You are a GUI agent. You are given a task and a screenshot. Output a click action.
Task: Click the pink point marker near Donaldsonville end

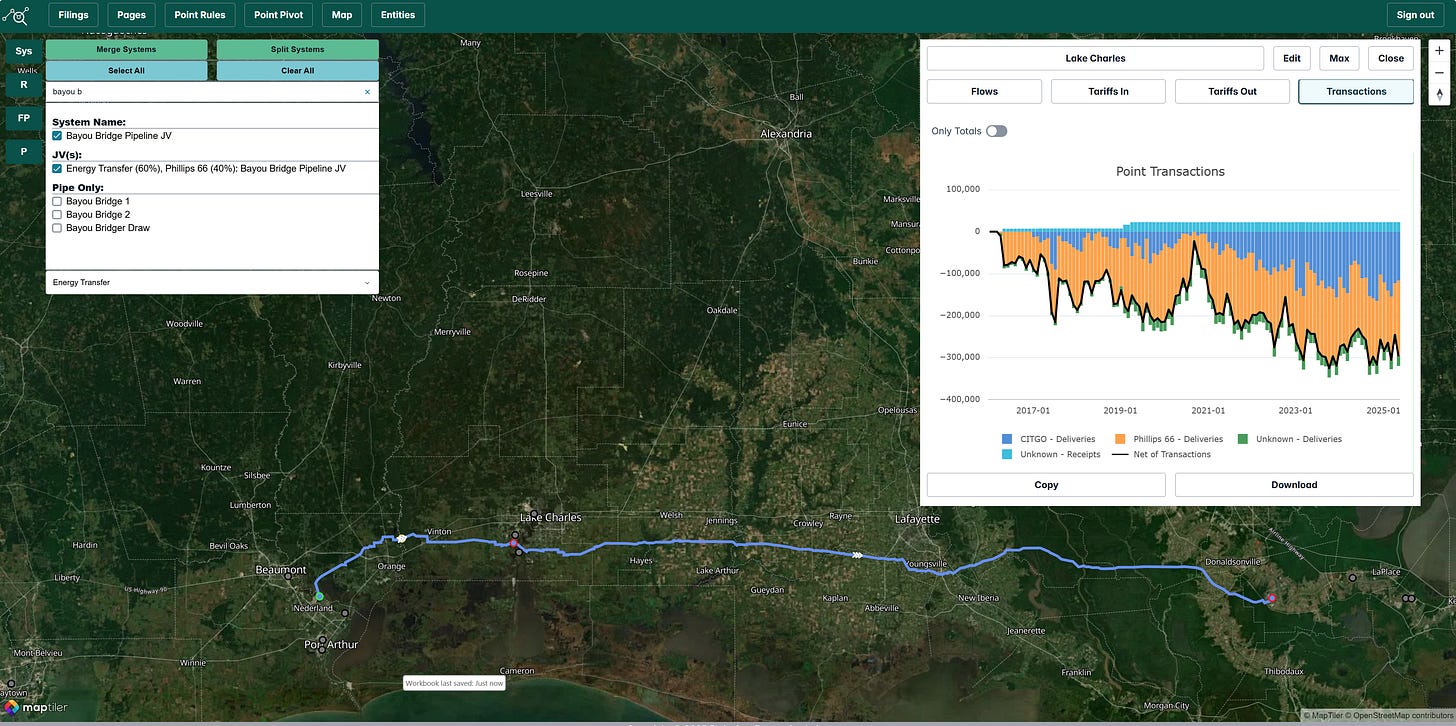[x=1272, y=598]
